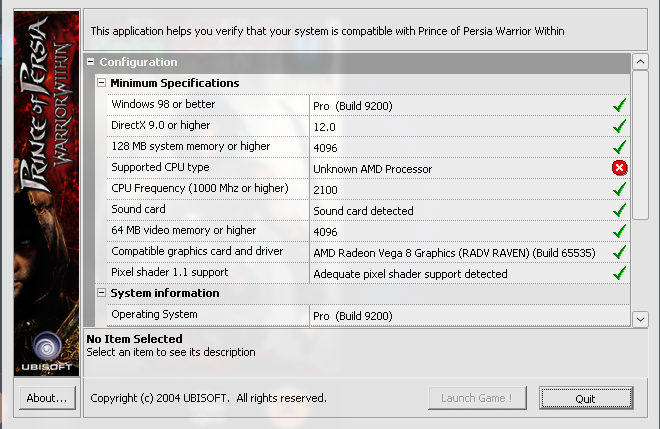This screenshot has height=429, width=660.
Task: Click the Unknown AMD Processor value
Action: (373, 169)
